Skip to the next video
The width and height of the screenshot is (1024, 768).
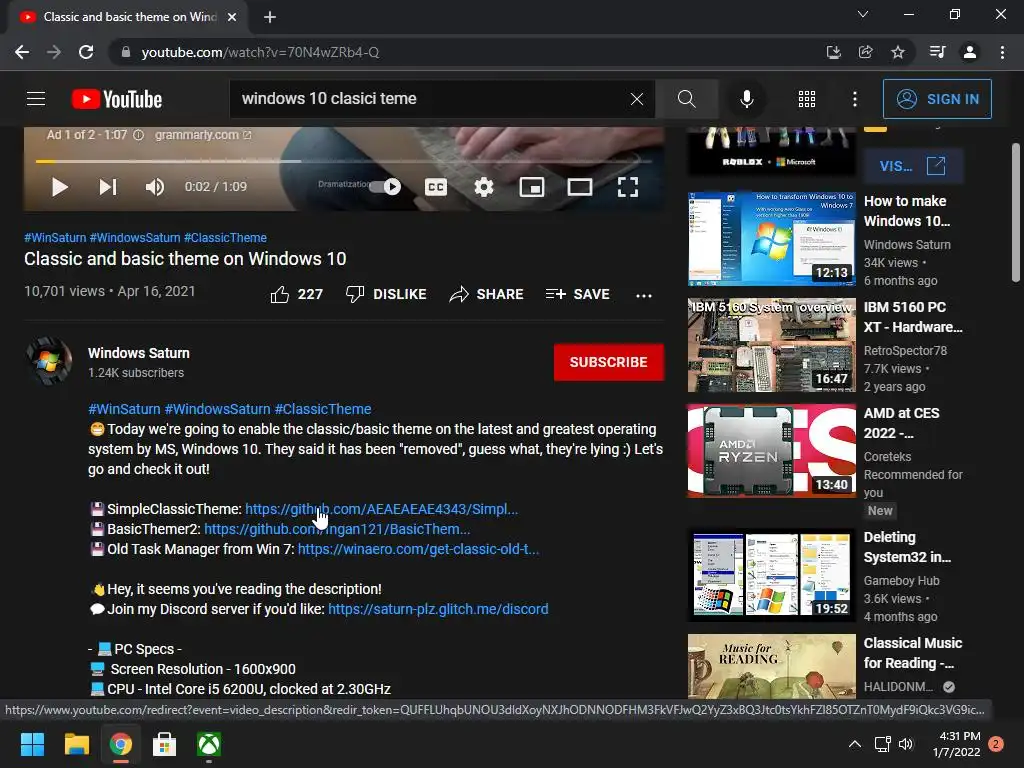108,187
